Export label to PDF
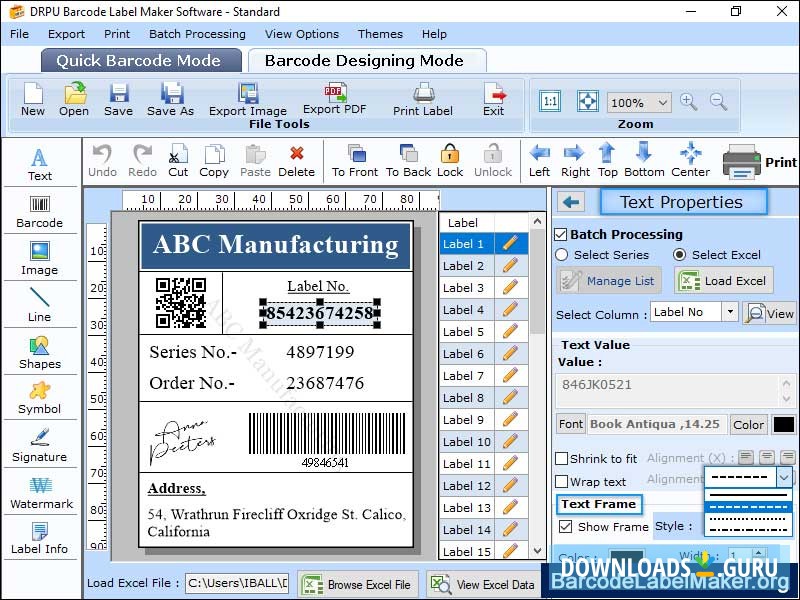This screenshot has height=600, width=800. pos(335,98)
